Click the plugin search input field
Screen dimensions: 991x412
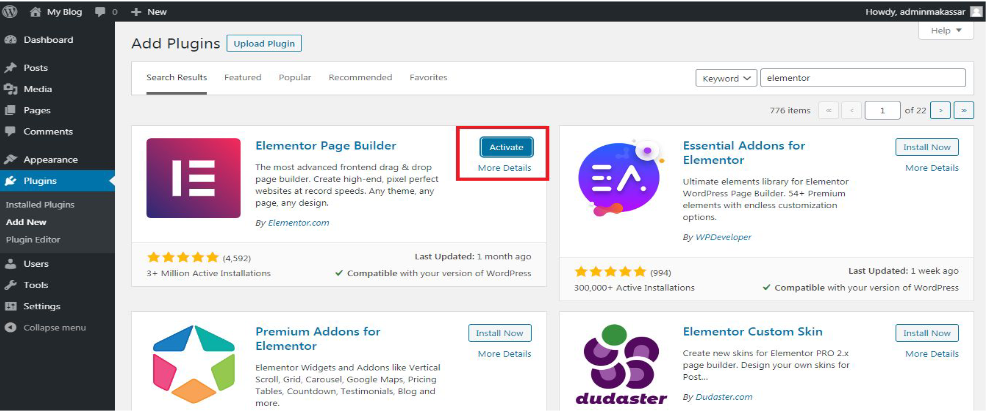click(x=862, y=78)
